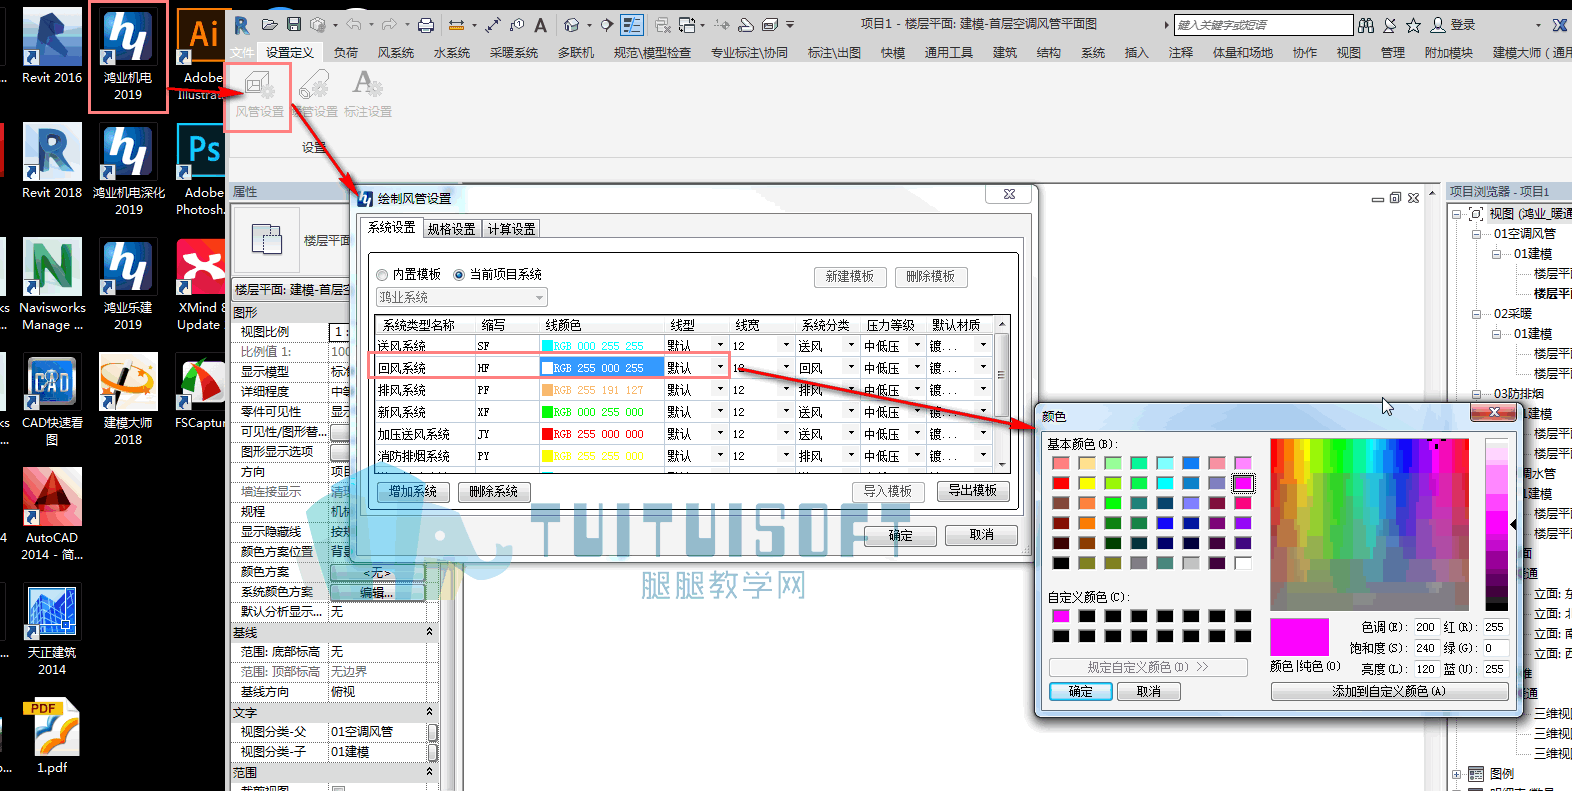Select the 当前项目系统 radio button

pos(459,275)
